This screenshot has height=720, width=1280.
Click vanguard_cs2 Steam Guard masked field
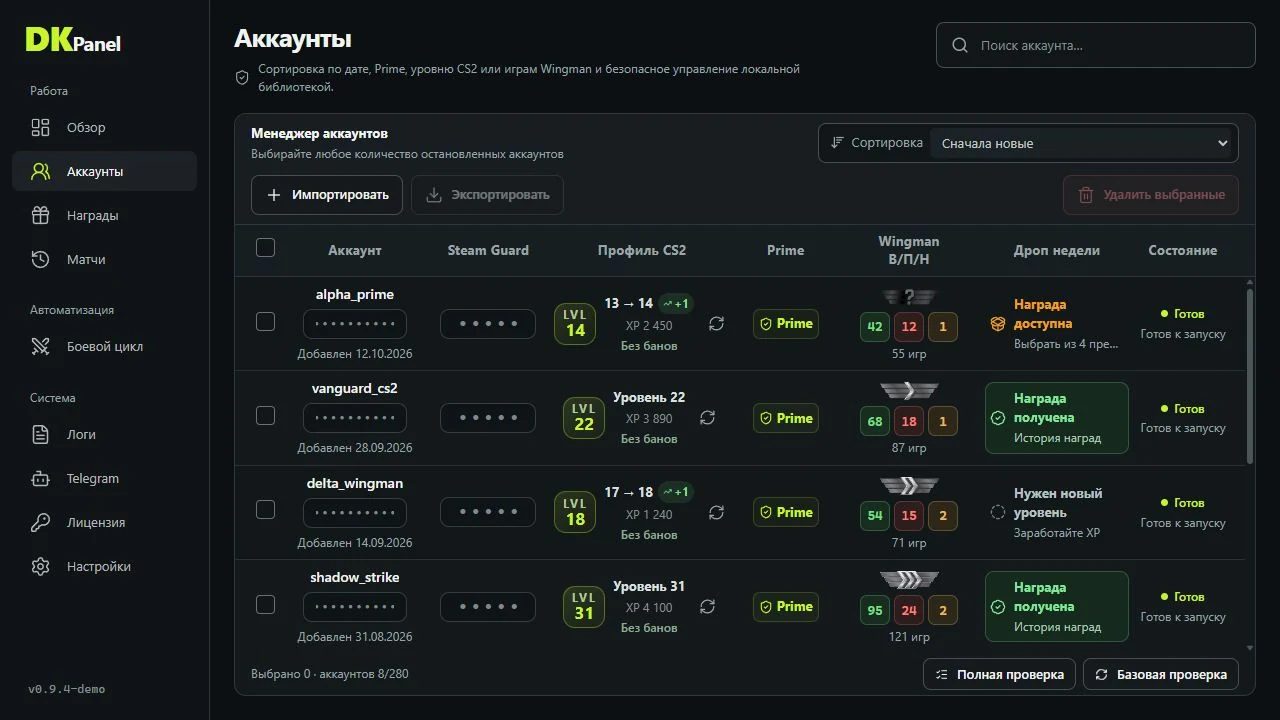pyautogui.click(x=488, y=418)
